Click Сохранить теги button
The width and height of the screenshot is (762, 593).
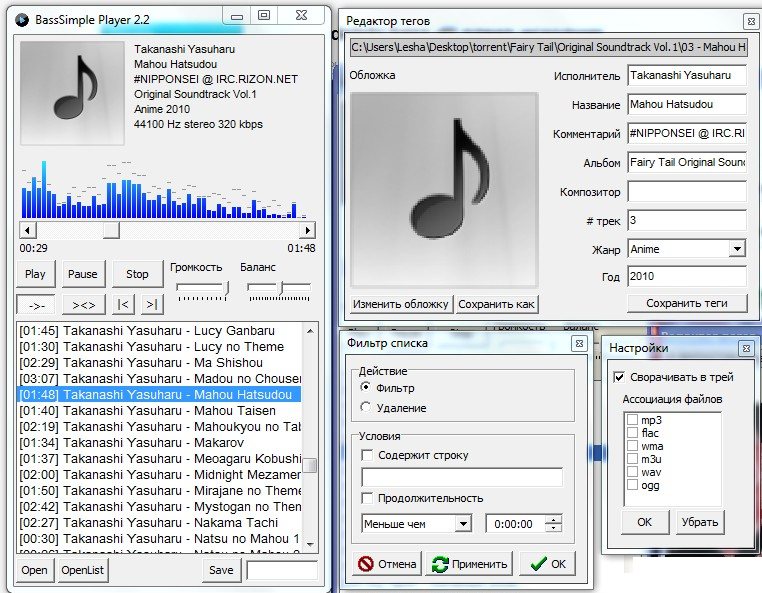pyautogui.click(x=686, y=303)
